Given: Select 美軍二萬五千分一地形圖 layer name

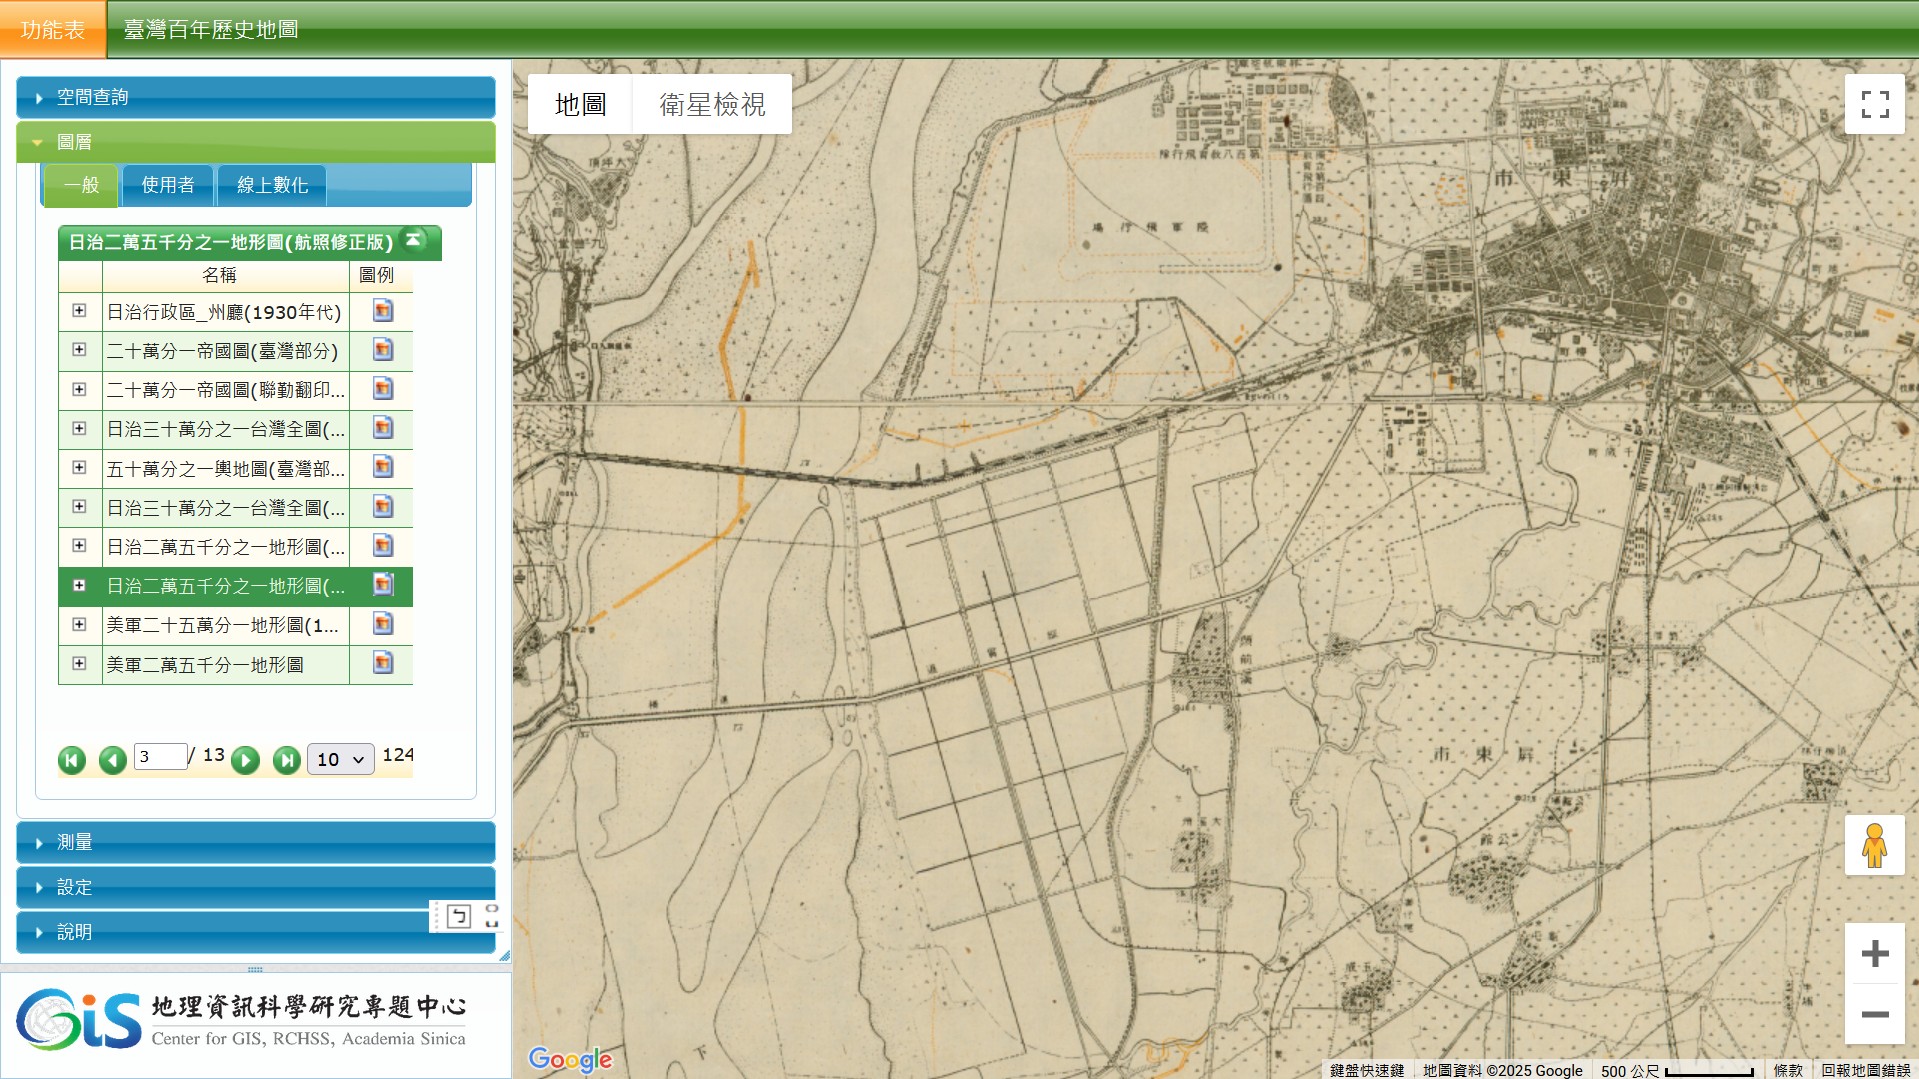Looking at the screenshot, I should click(x=205, y=664).
